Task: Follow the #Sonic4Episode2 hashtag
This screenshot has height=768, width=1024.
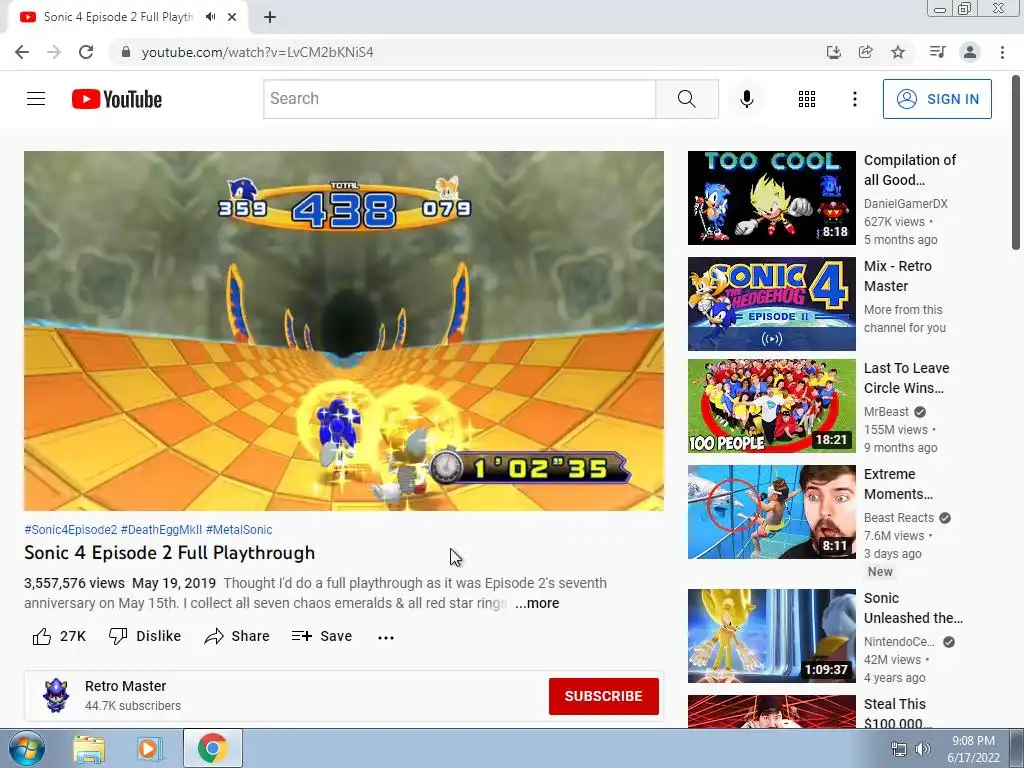Action: [71, 530]
